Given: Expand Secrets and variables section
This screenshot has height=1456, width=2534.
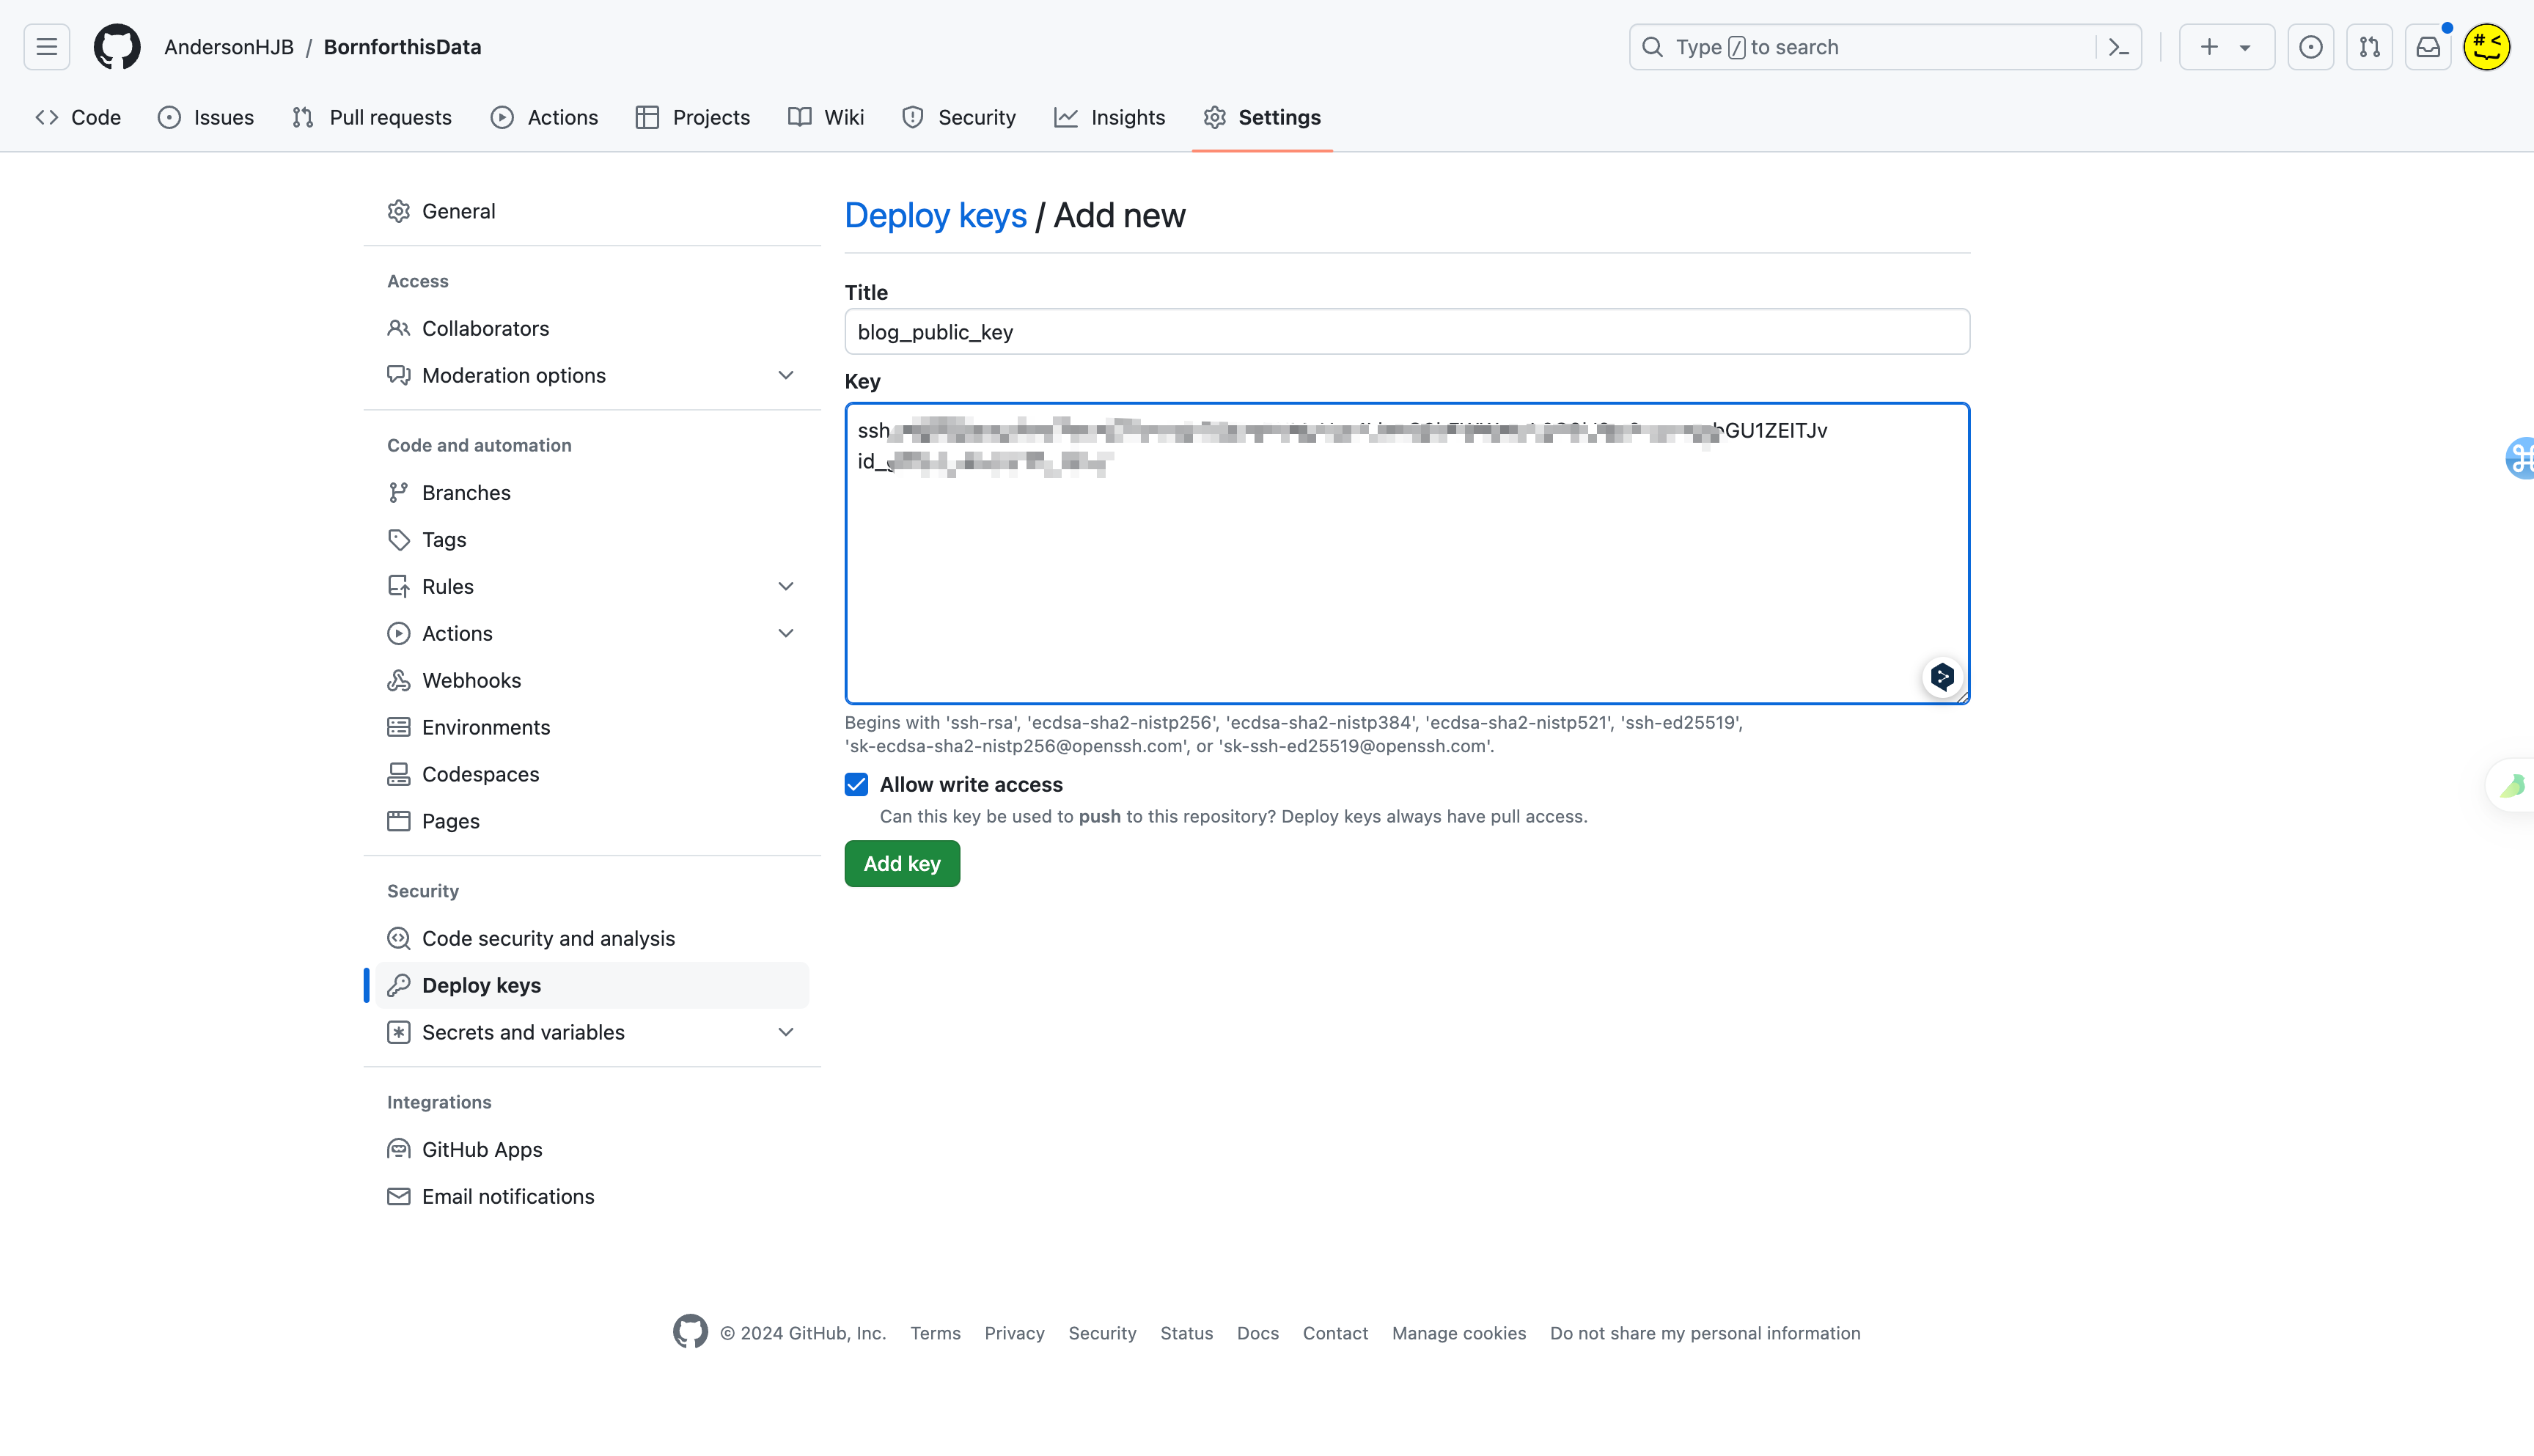Looking at the screenshot, I should 786,1032.
